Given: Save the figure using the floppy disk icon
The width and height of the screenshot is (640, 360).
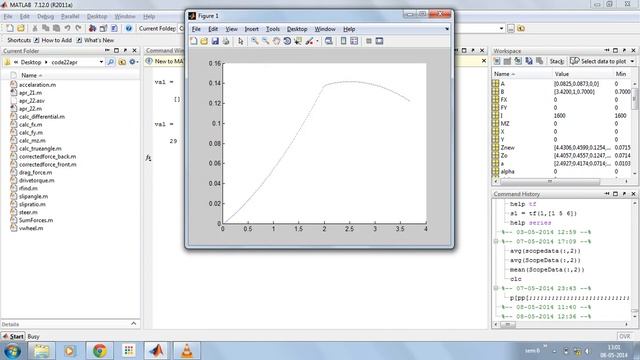Looking at the screenshot, I should click(x=215, y=41).
